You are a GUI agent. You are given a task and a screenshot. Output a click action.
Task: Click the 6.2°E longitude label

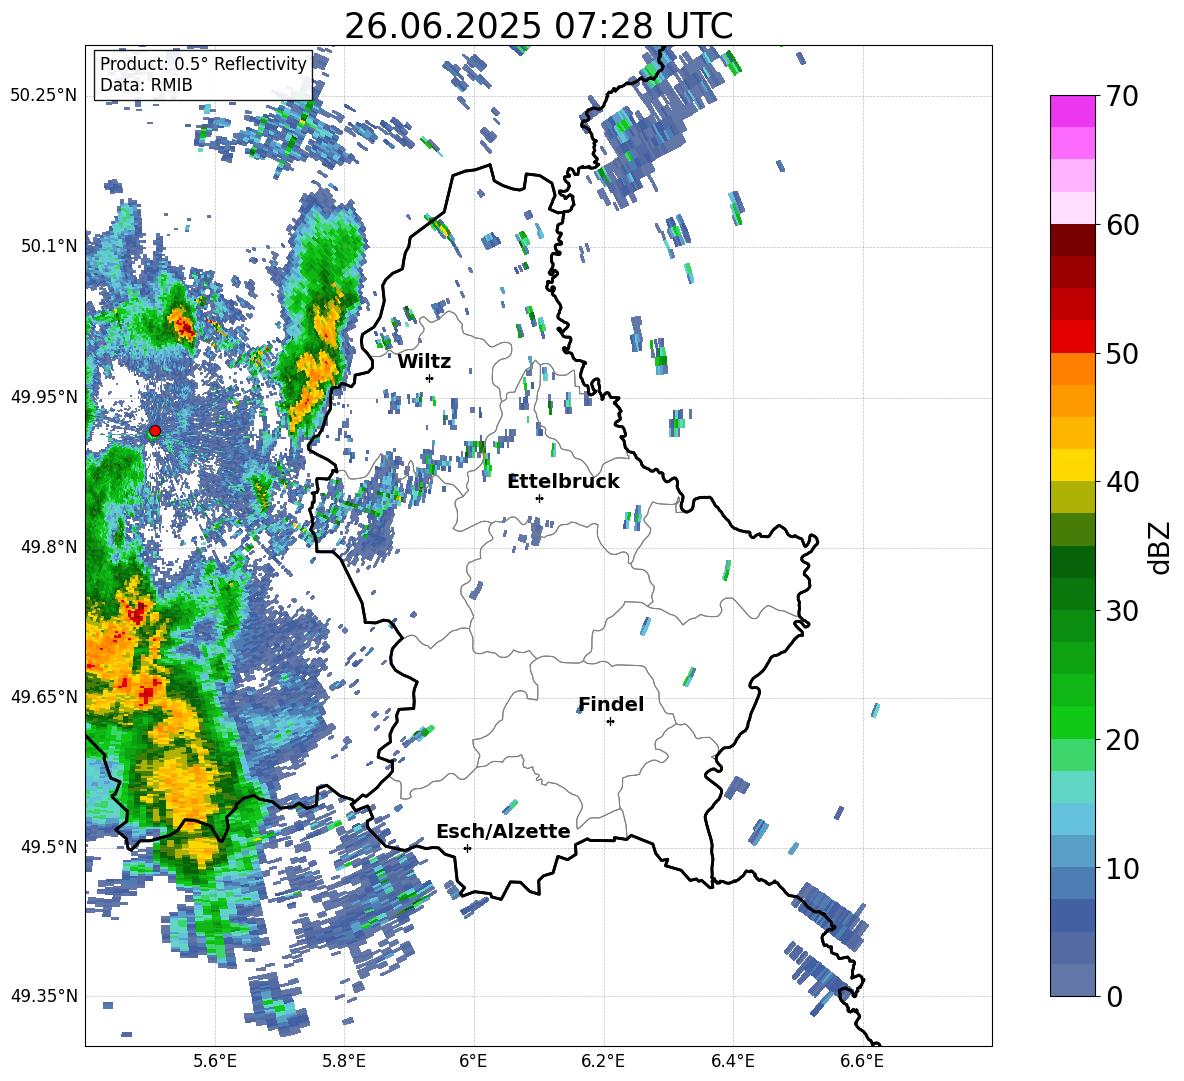[603, 1061]
